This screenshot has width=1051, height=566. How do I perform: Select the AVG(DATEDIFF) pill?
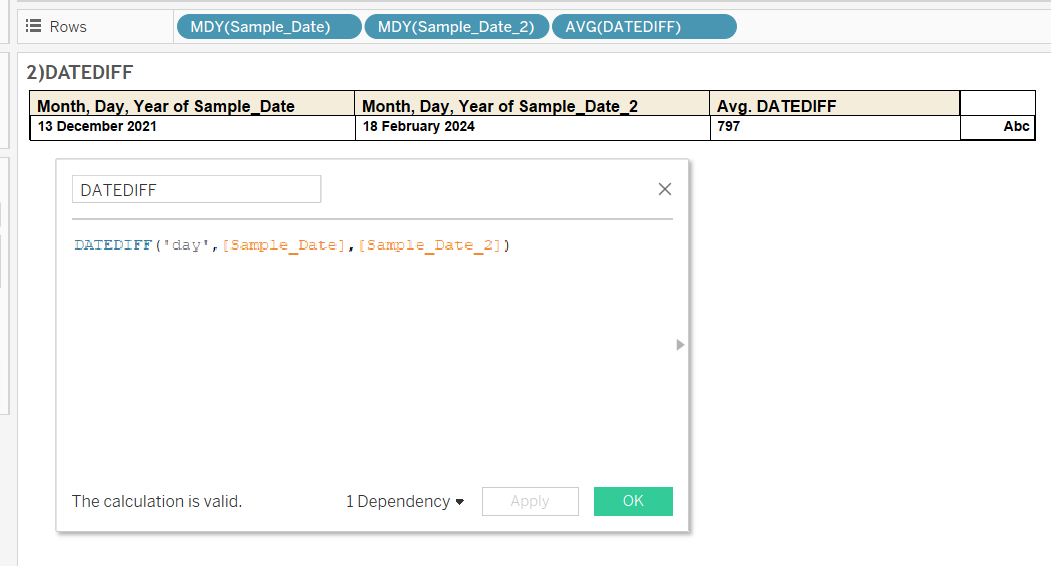pyautogui.click(x=644, y=27)
